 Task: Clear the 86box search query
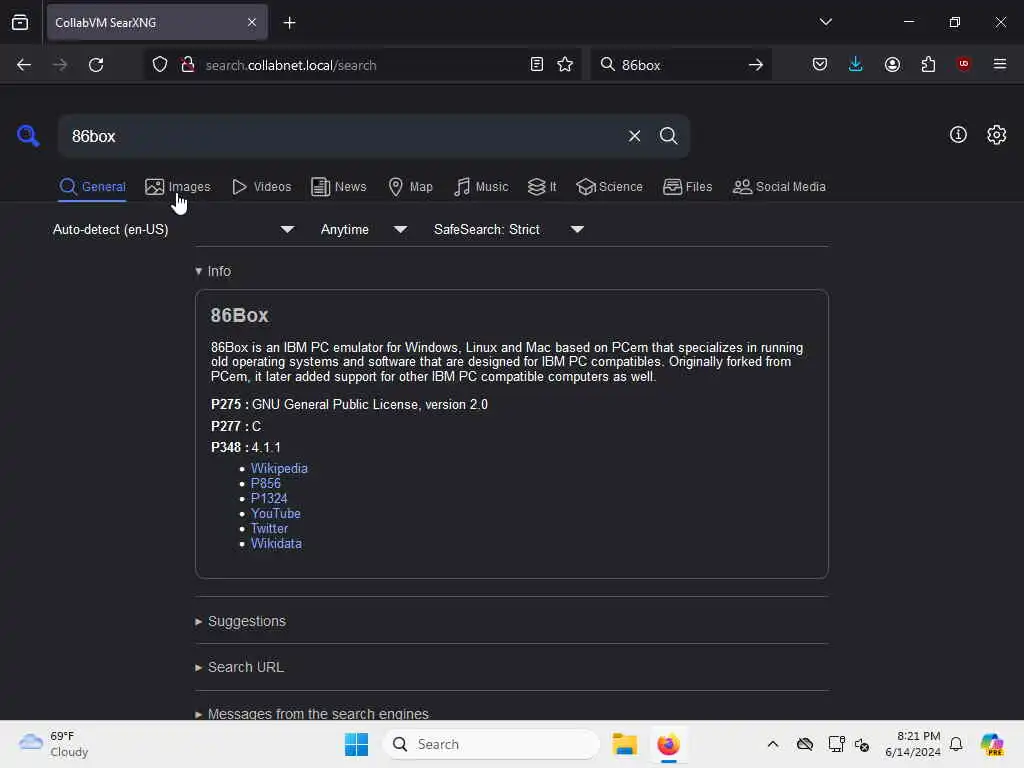[x=634, y=136]
